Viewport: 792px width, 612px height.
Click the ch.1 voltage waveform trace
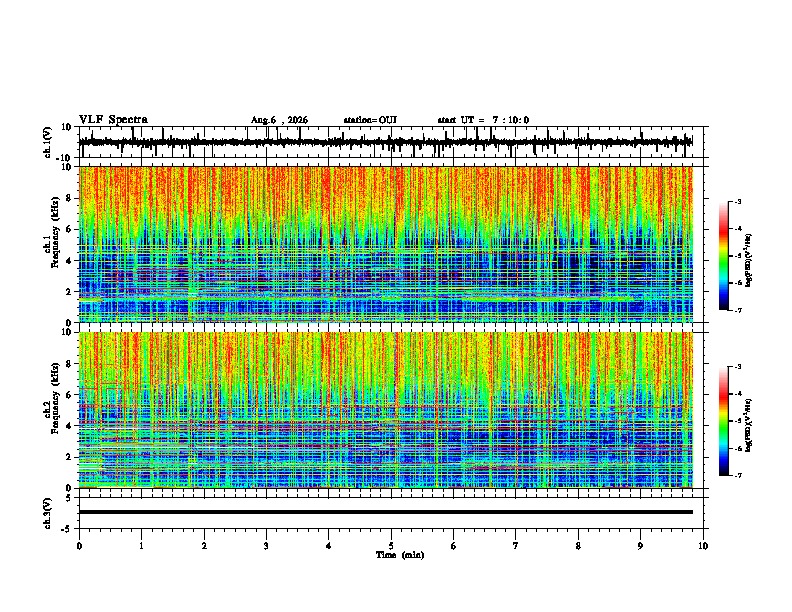(x=386, y=142)
